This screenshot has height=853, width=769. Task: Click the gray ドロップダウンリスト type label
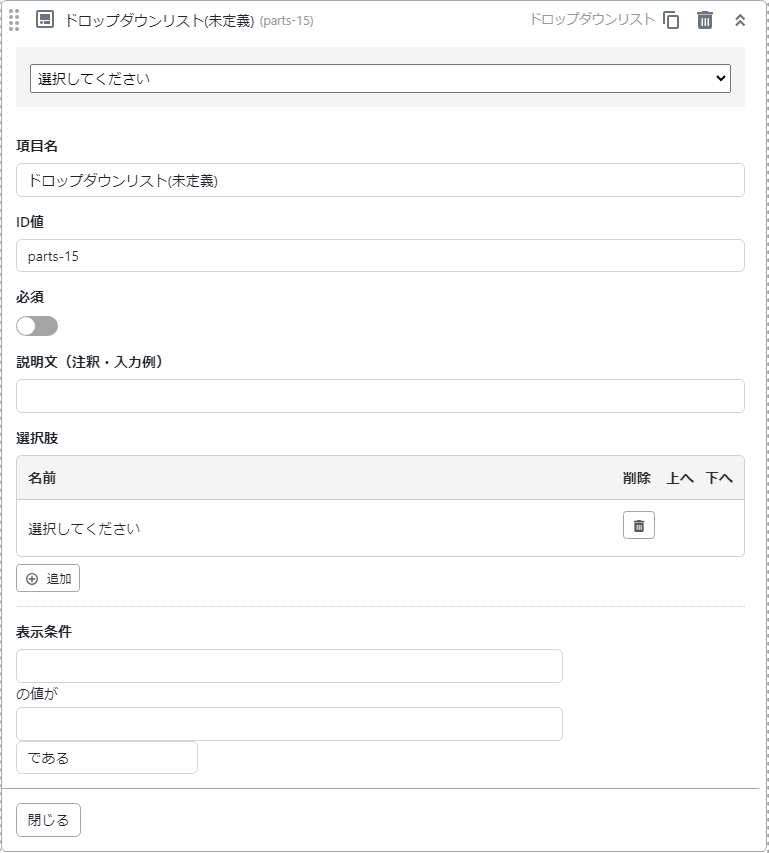click(592, 19)
